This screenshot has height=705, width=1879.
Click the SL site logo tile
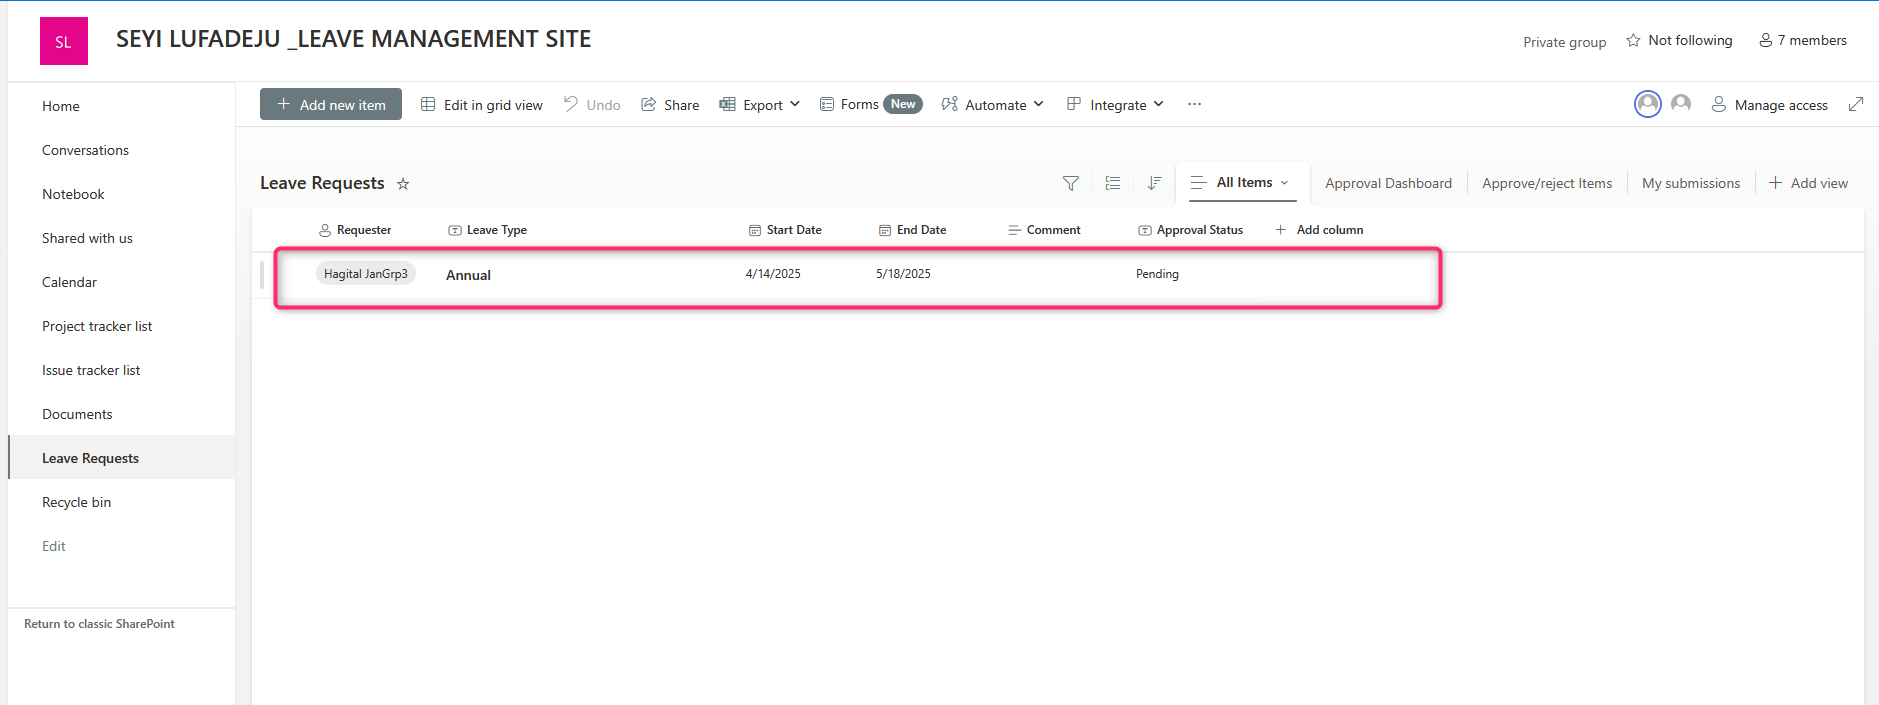click(64, 41)
